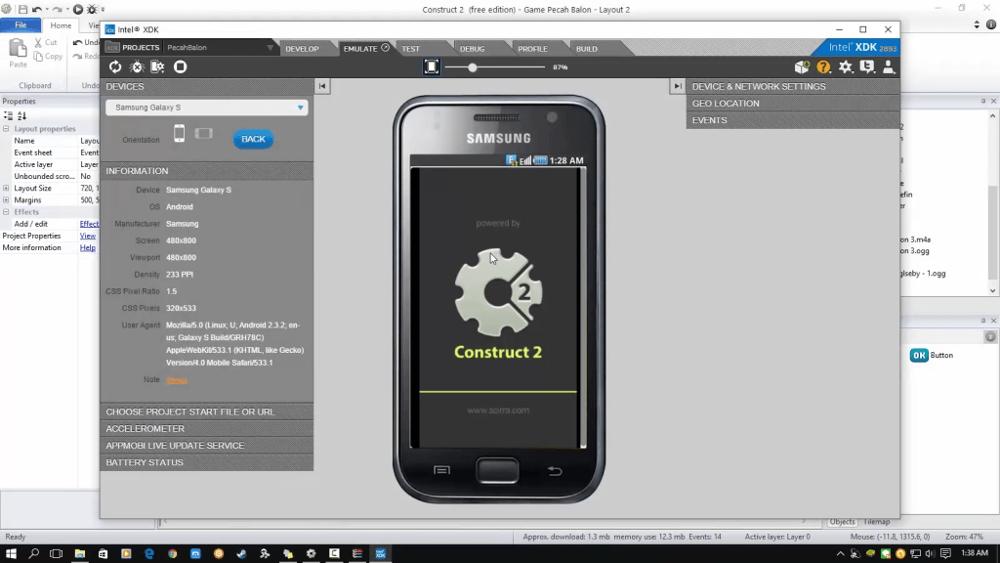Click Paste icon in Construct 2 ribbon
This screenshot has height=563, width=1000.
(x=18, y=53)
